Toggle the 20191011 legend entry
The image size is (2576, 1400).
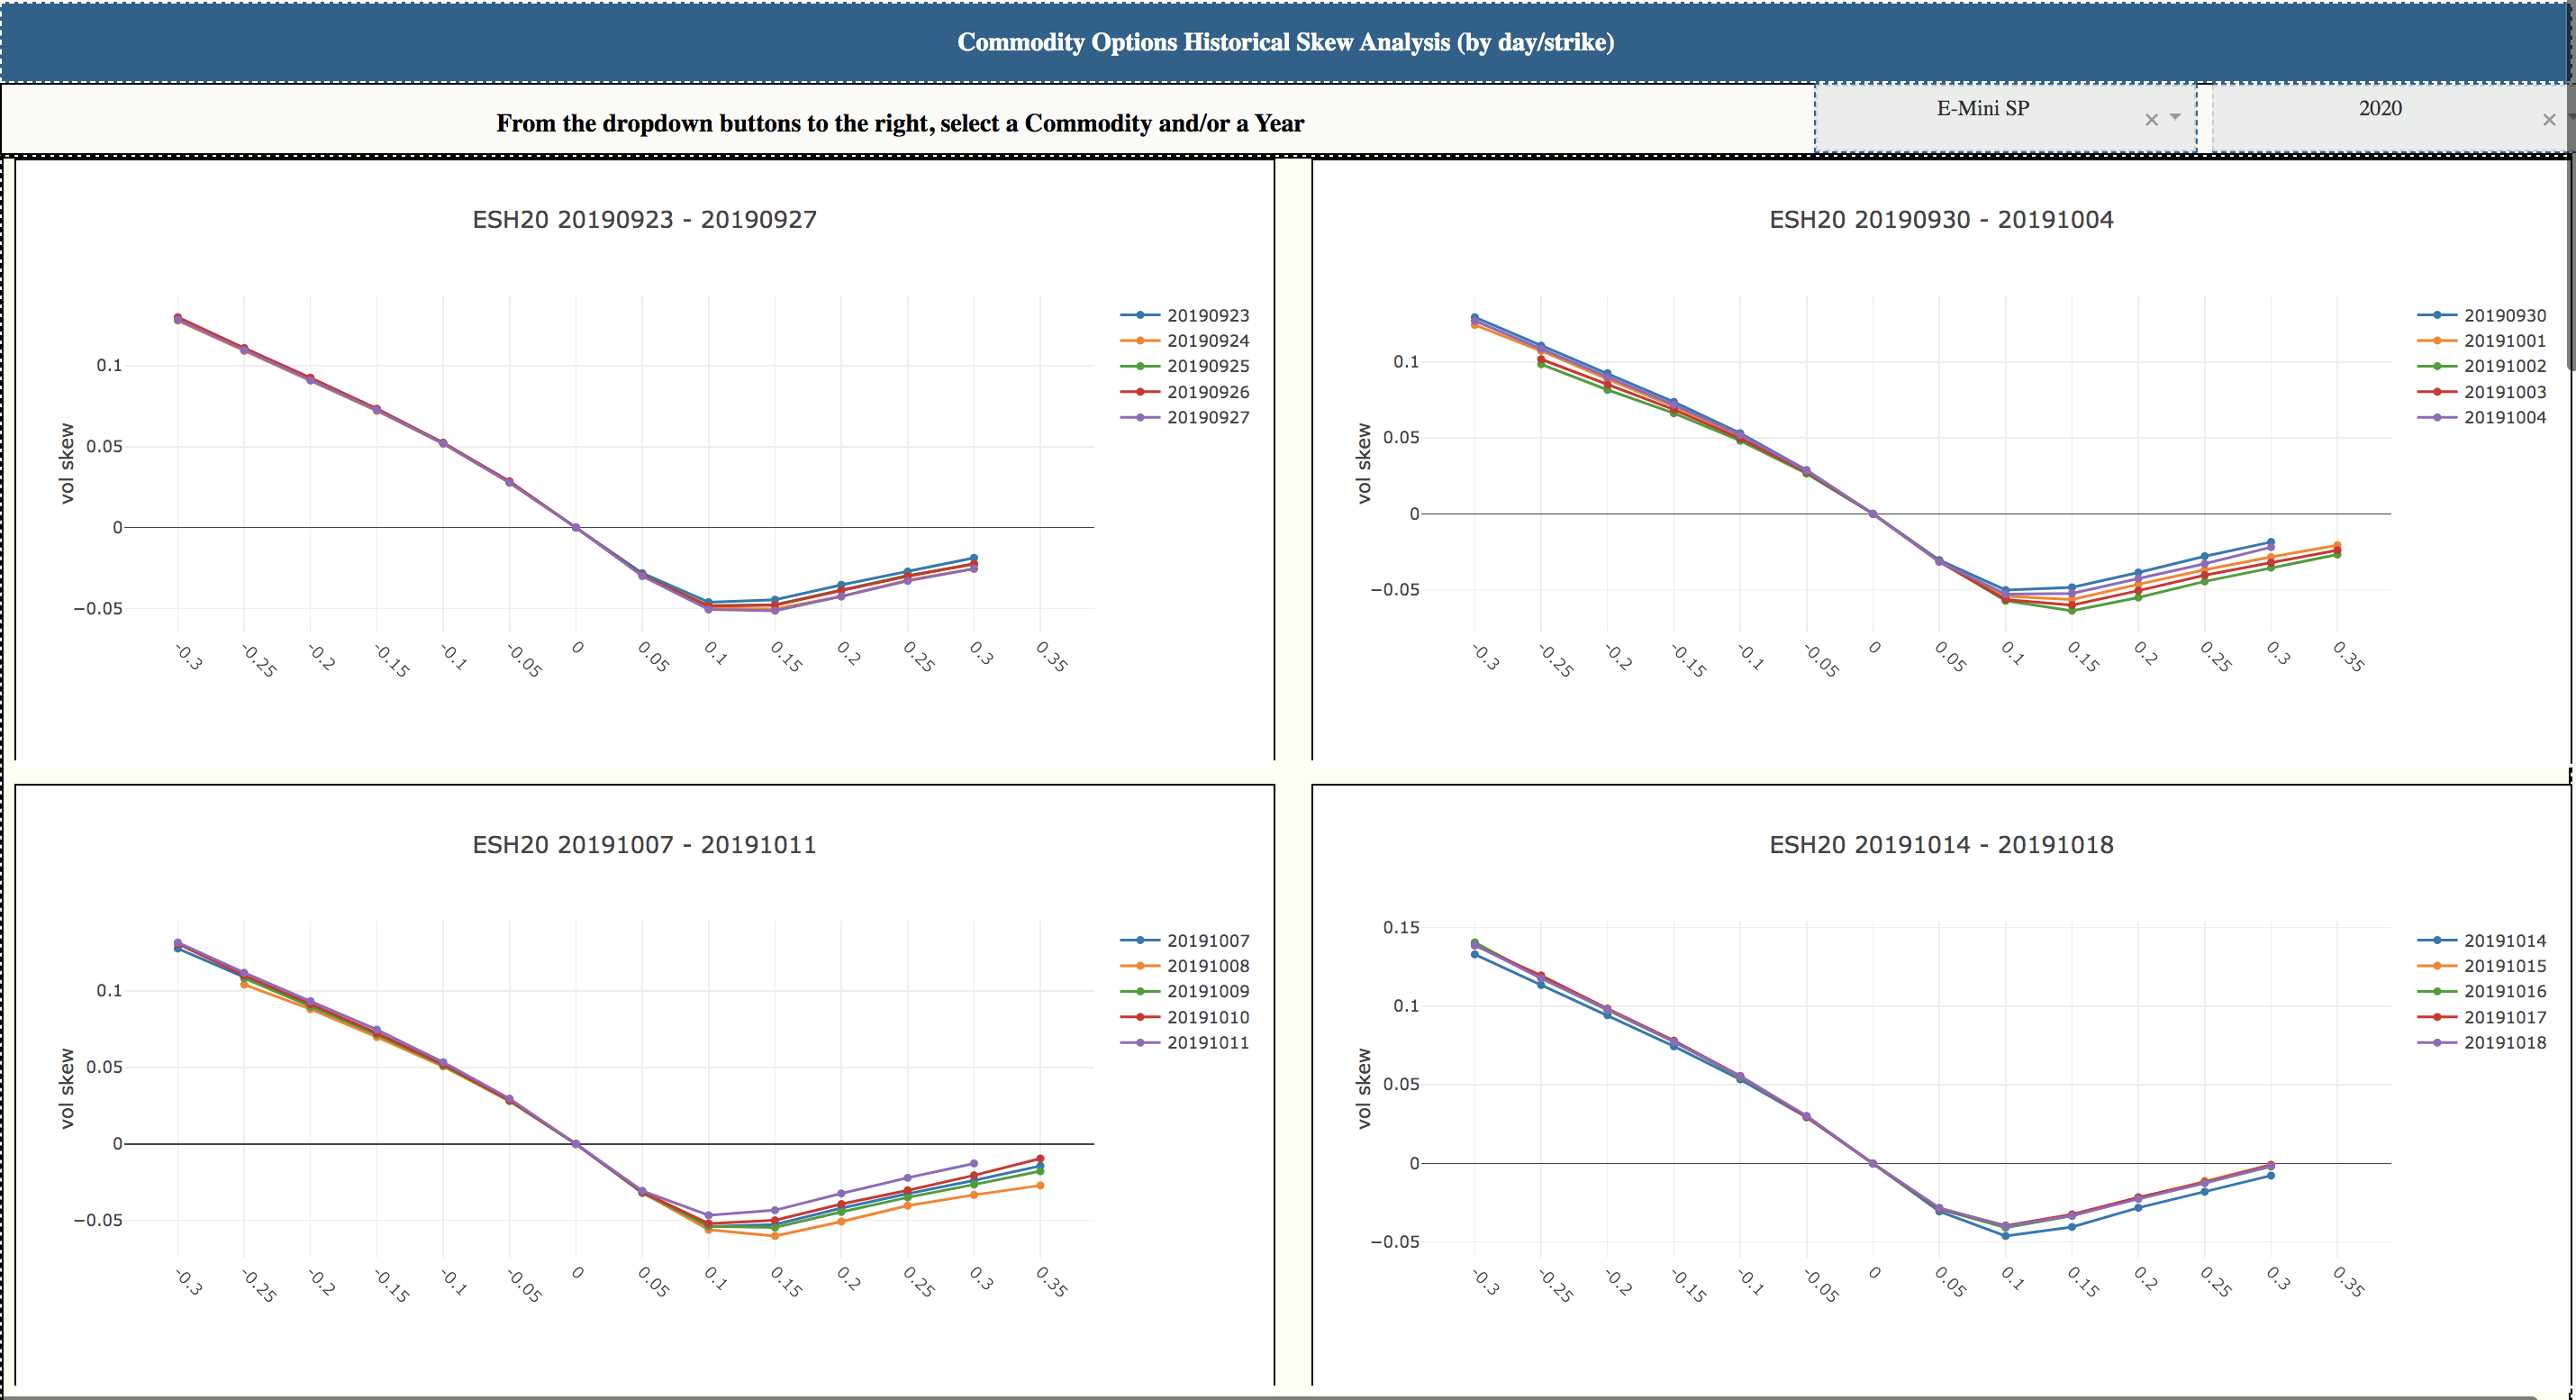click(x=1207, y=1043)
